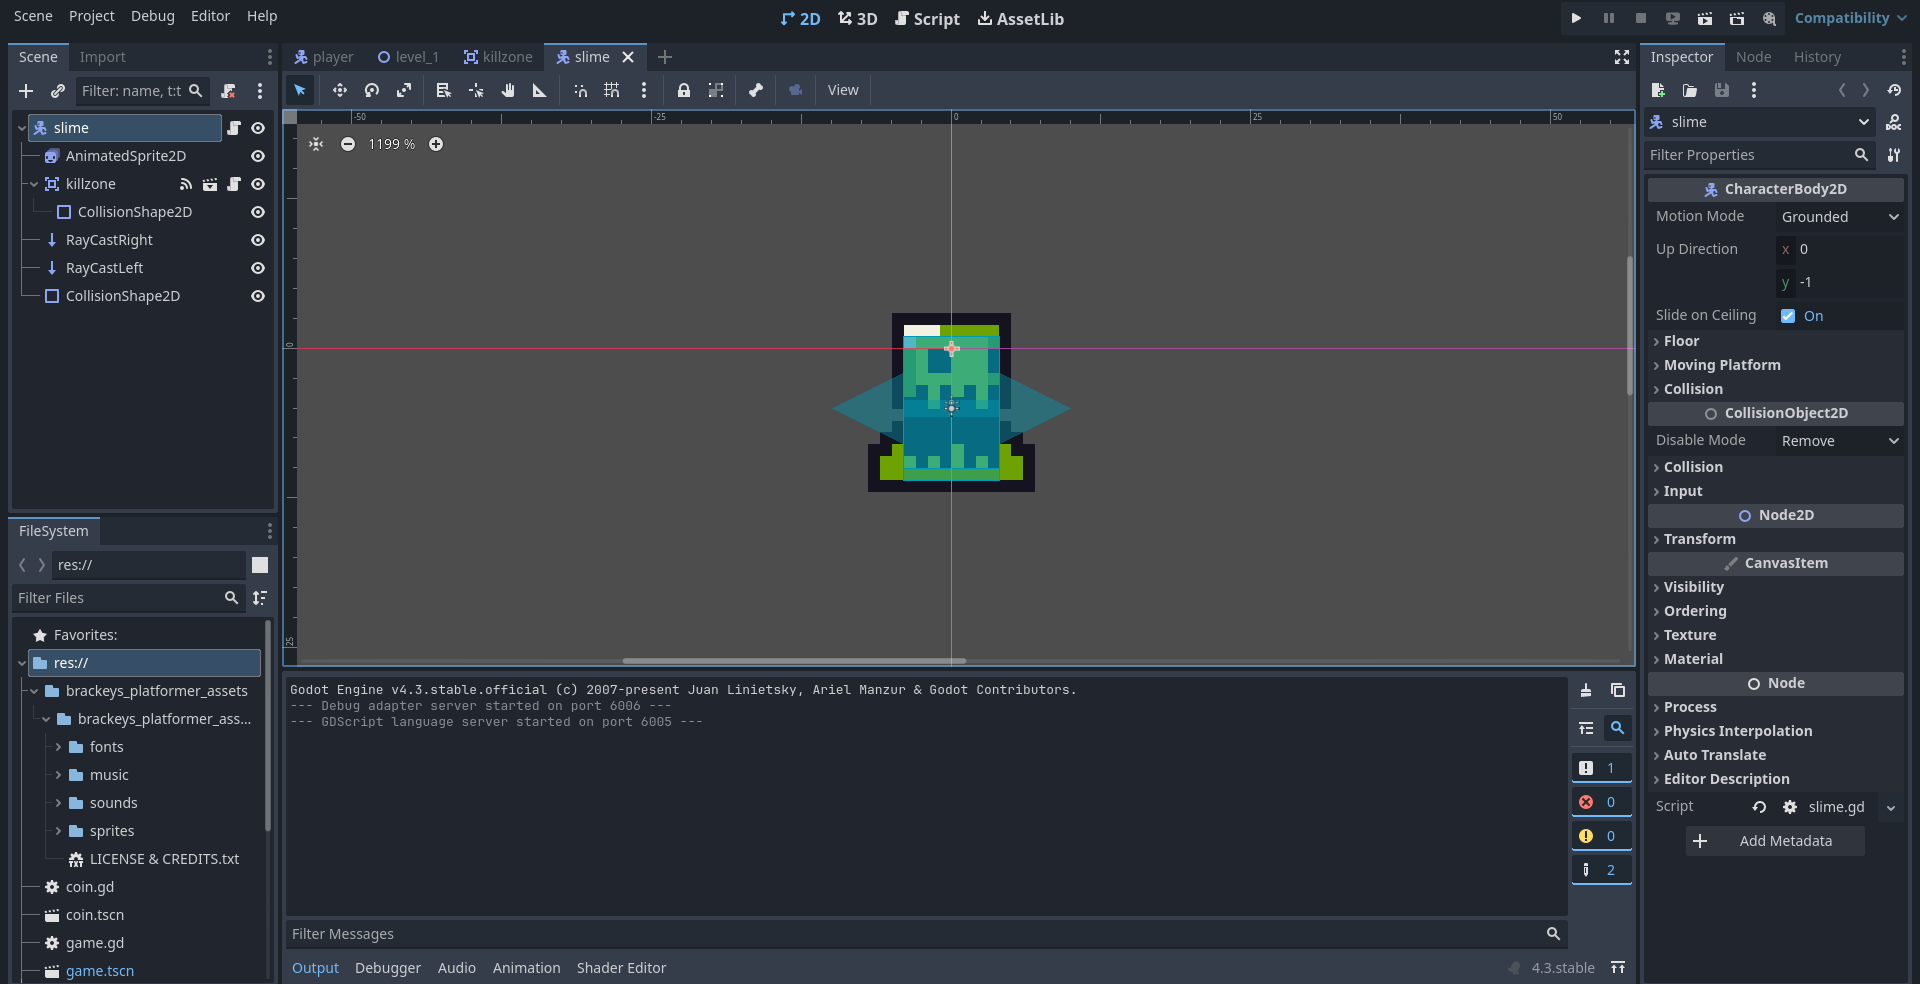The image size is (1920, 984).
Task: Collapse the killzone node in scene tree
Action: (x=34, y=184)
